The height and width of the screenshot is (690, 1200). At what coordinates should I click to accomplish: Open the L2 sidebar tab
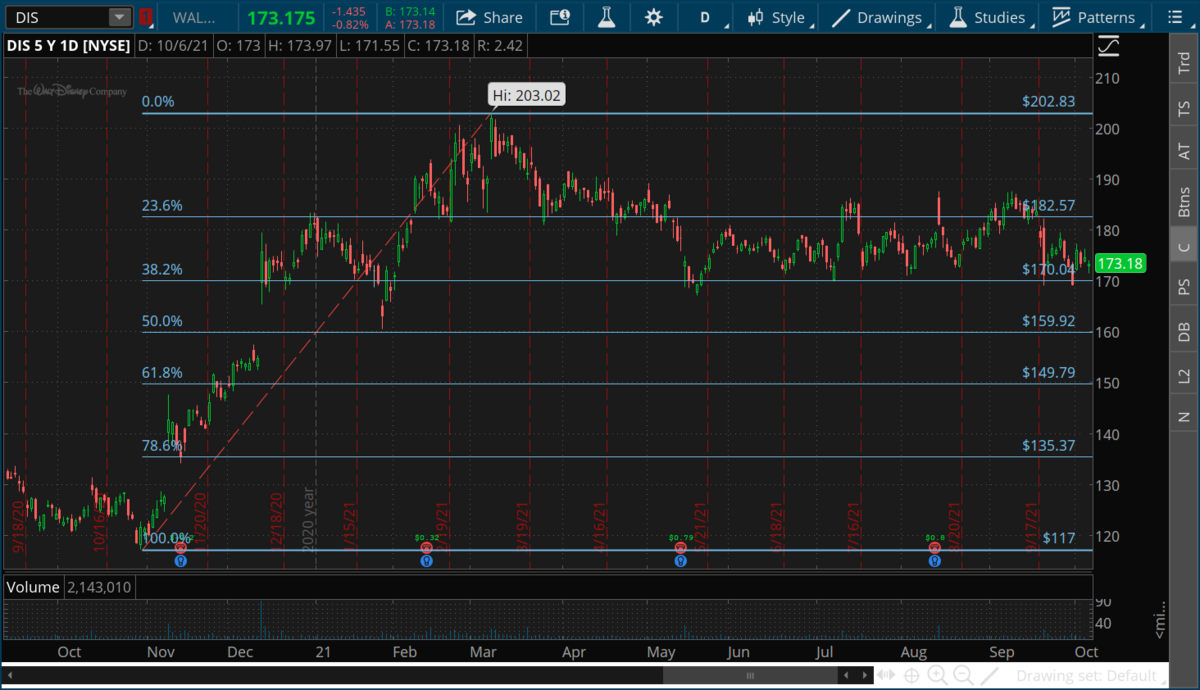pyautogui.click(x=1184, y=375)
